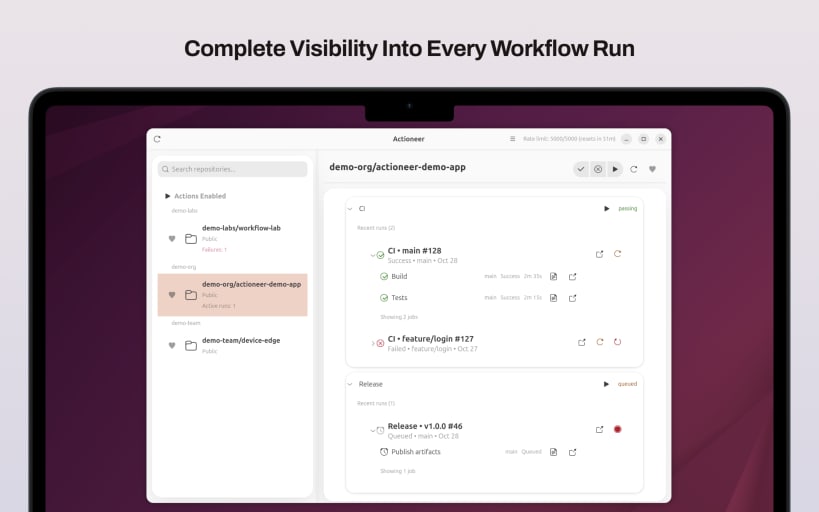Click the 'queued' status label of Release
819x512 pixels.
(627, 384)
